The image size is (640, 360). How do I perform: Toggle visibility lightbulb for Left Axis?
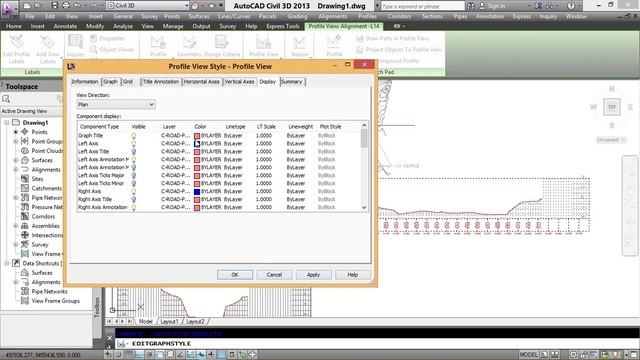click(133, 144)
